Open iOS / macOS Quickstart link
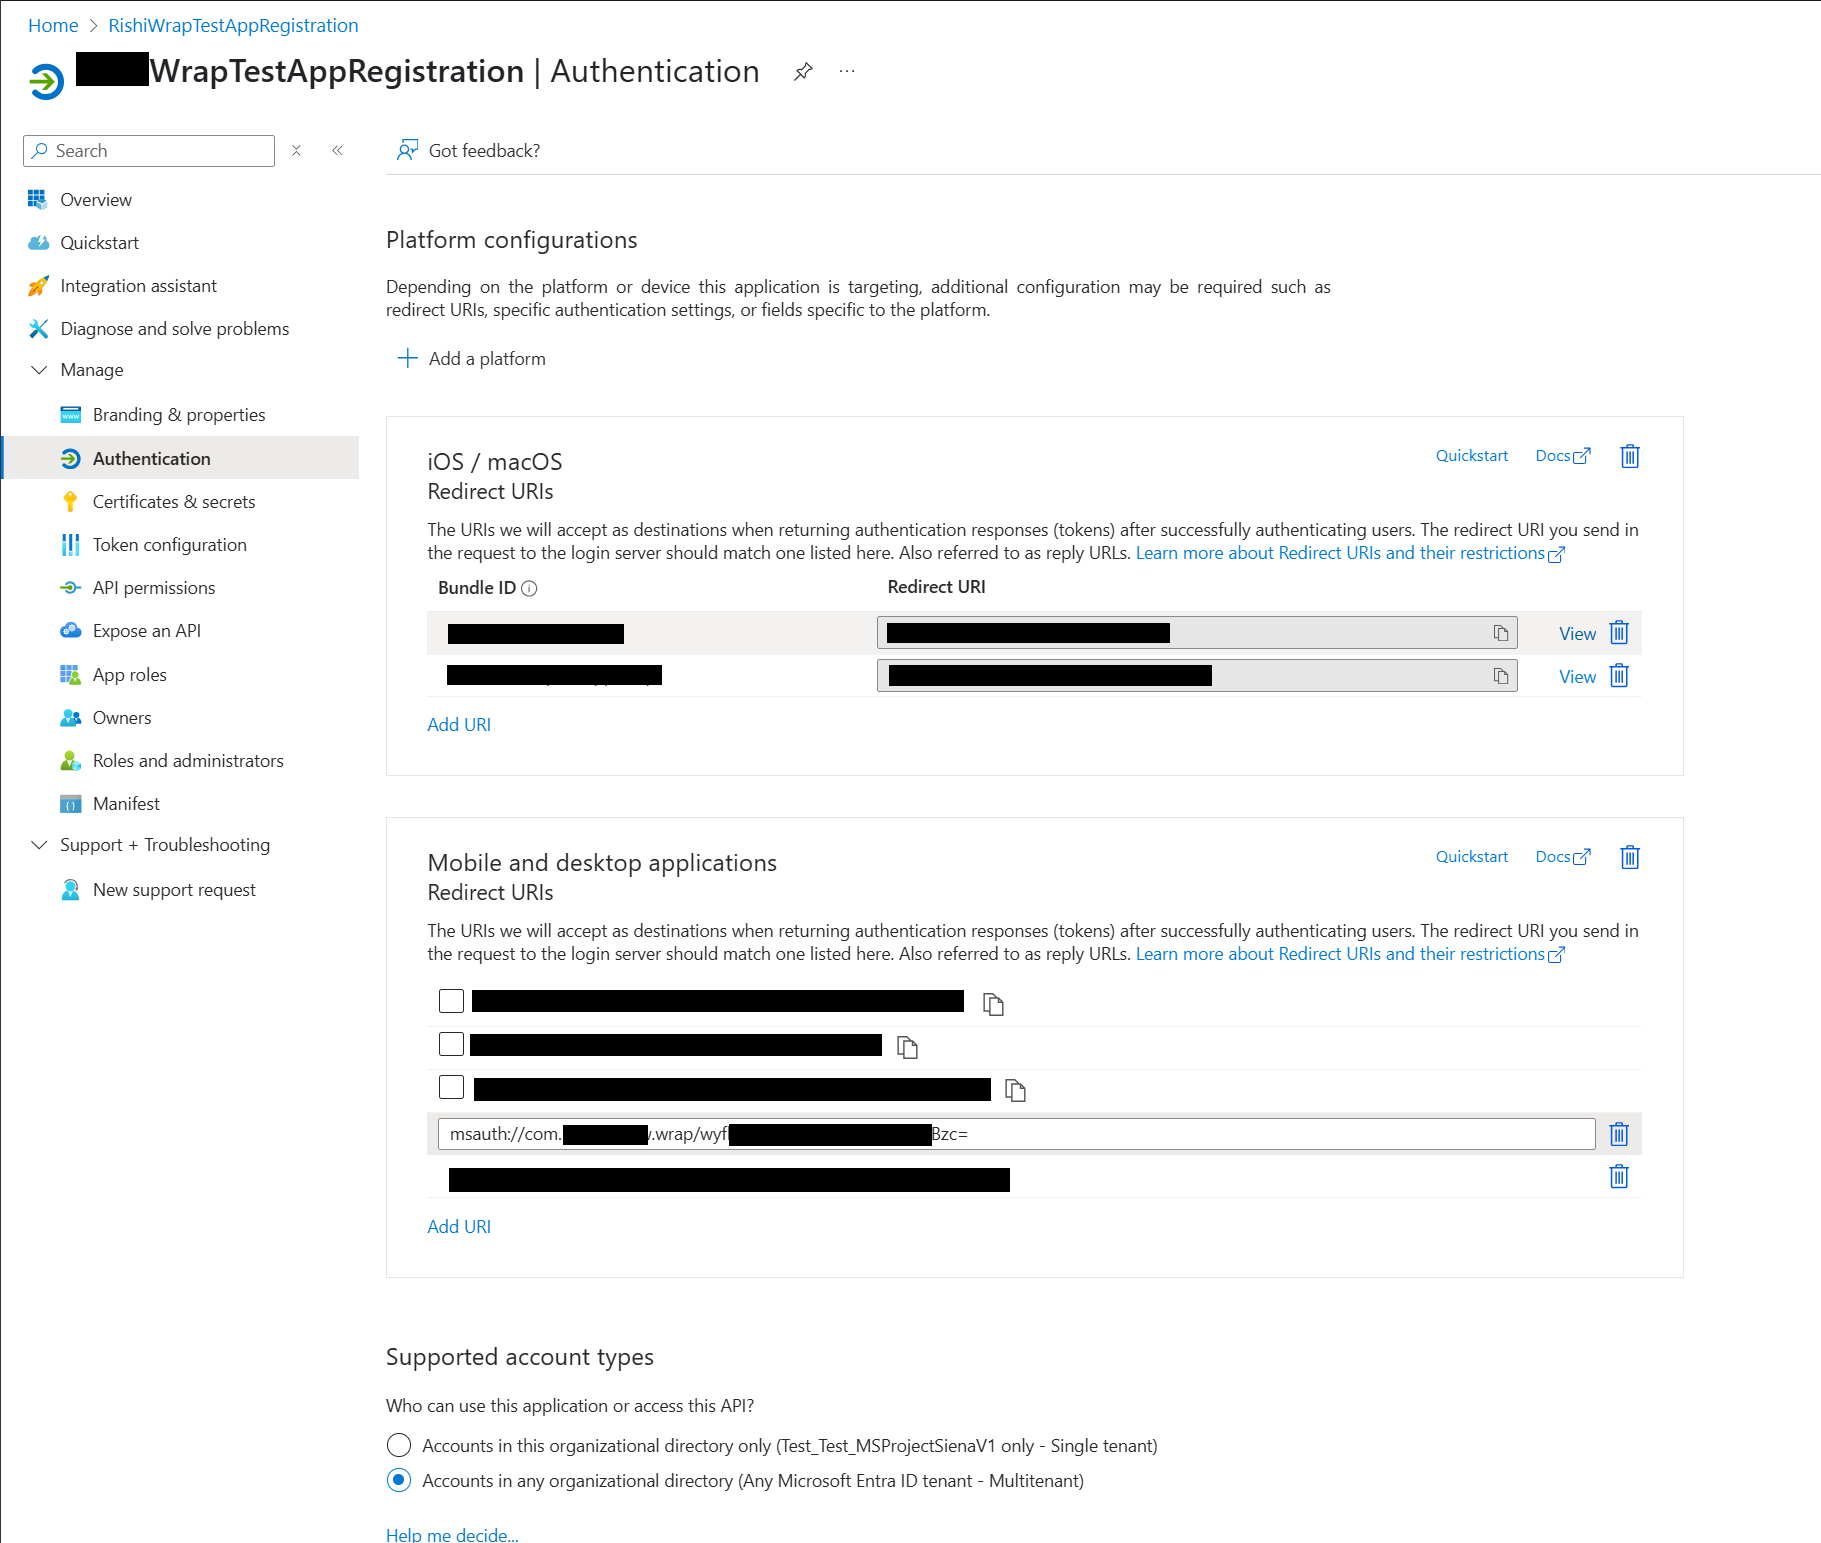Image resolution: width=1821 pixels, height=1543 pixels. [1472, 455]
